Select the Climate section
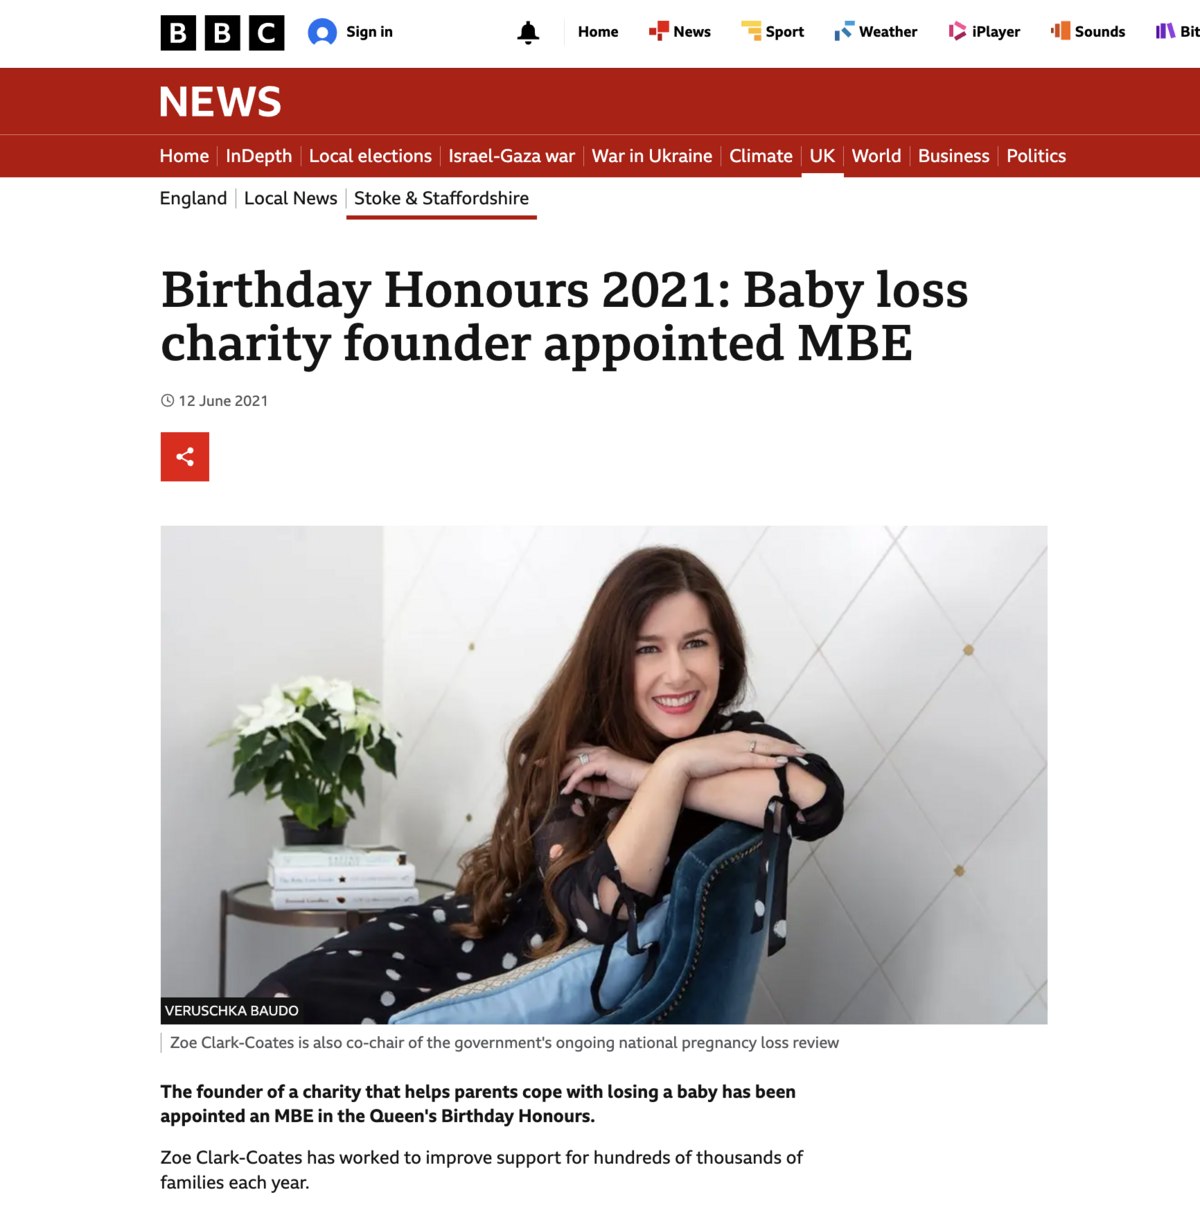Viewport: 1200px width, 1208px height. pyautogui.click(x=761, y=156)
